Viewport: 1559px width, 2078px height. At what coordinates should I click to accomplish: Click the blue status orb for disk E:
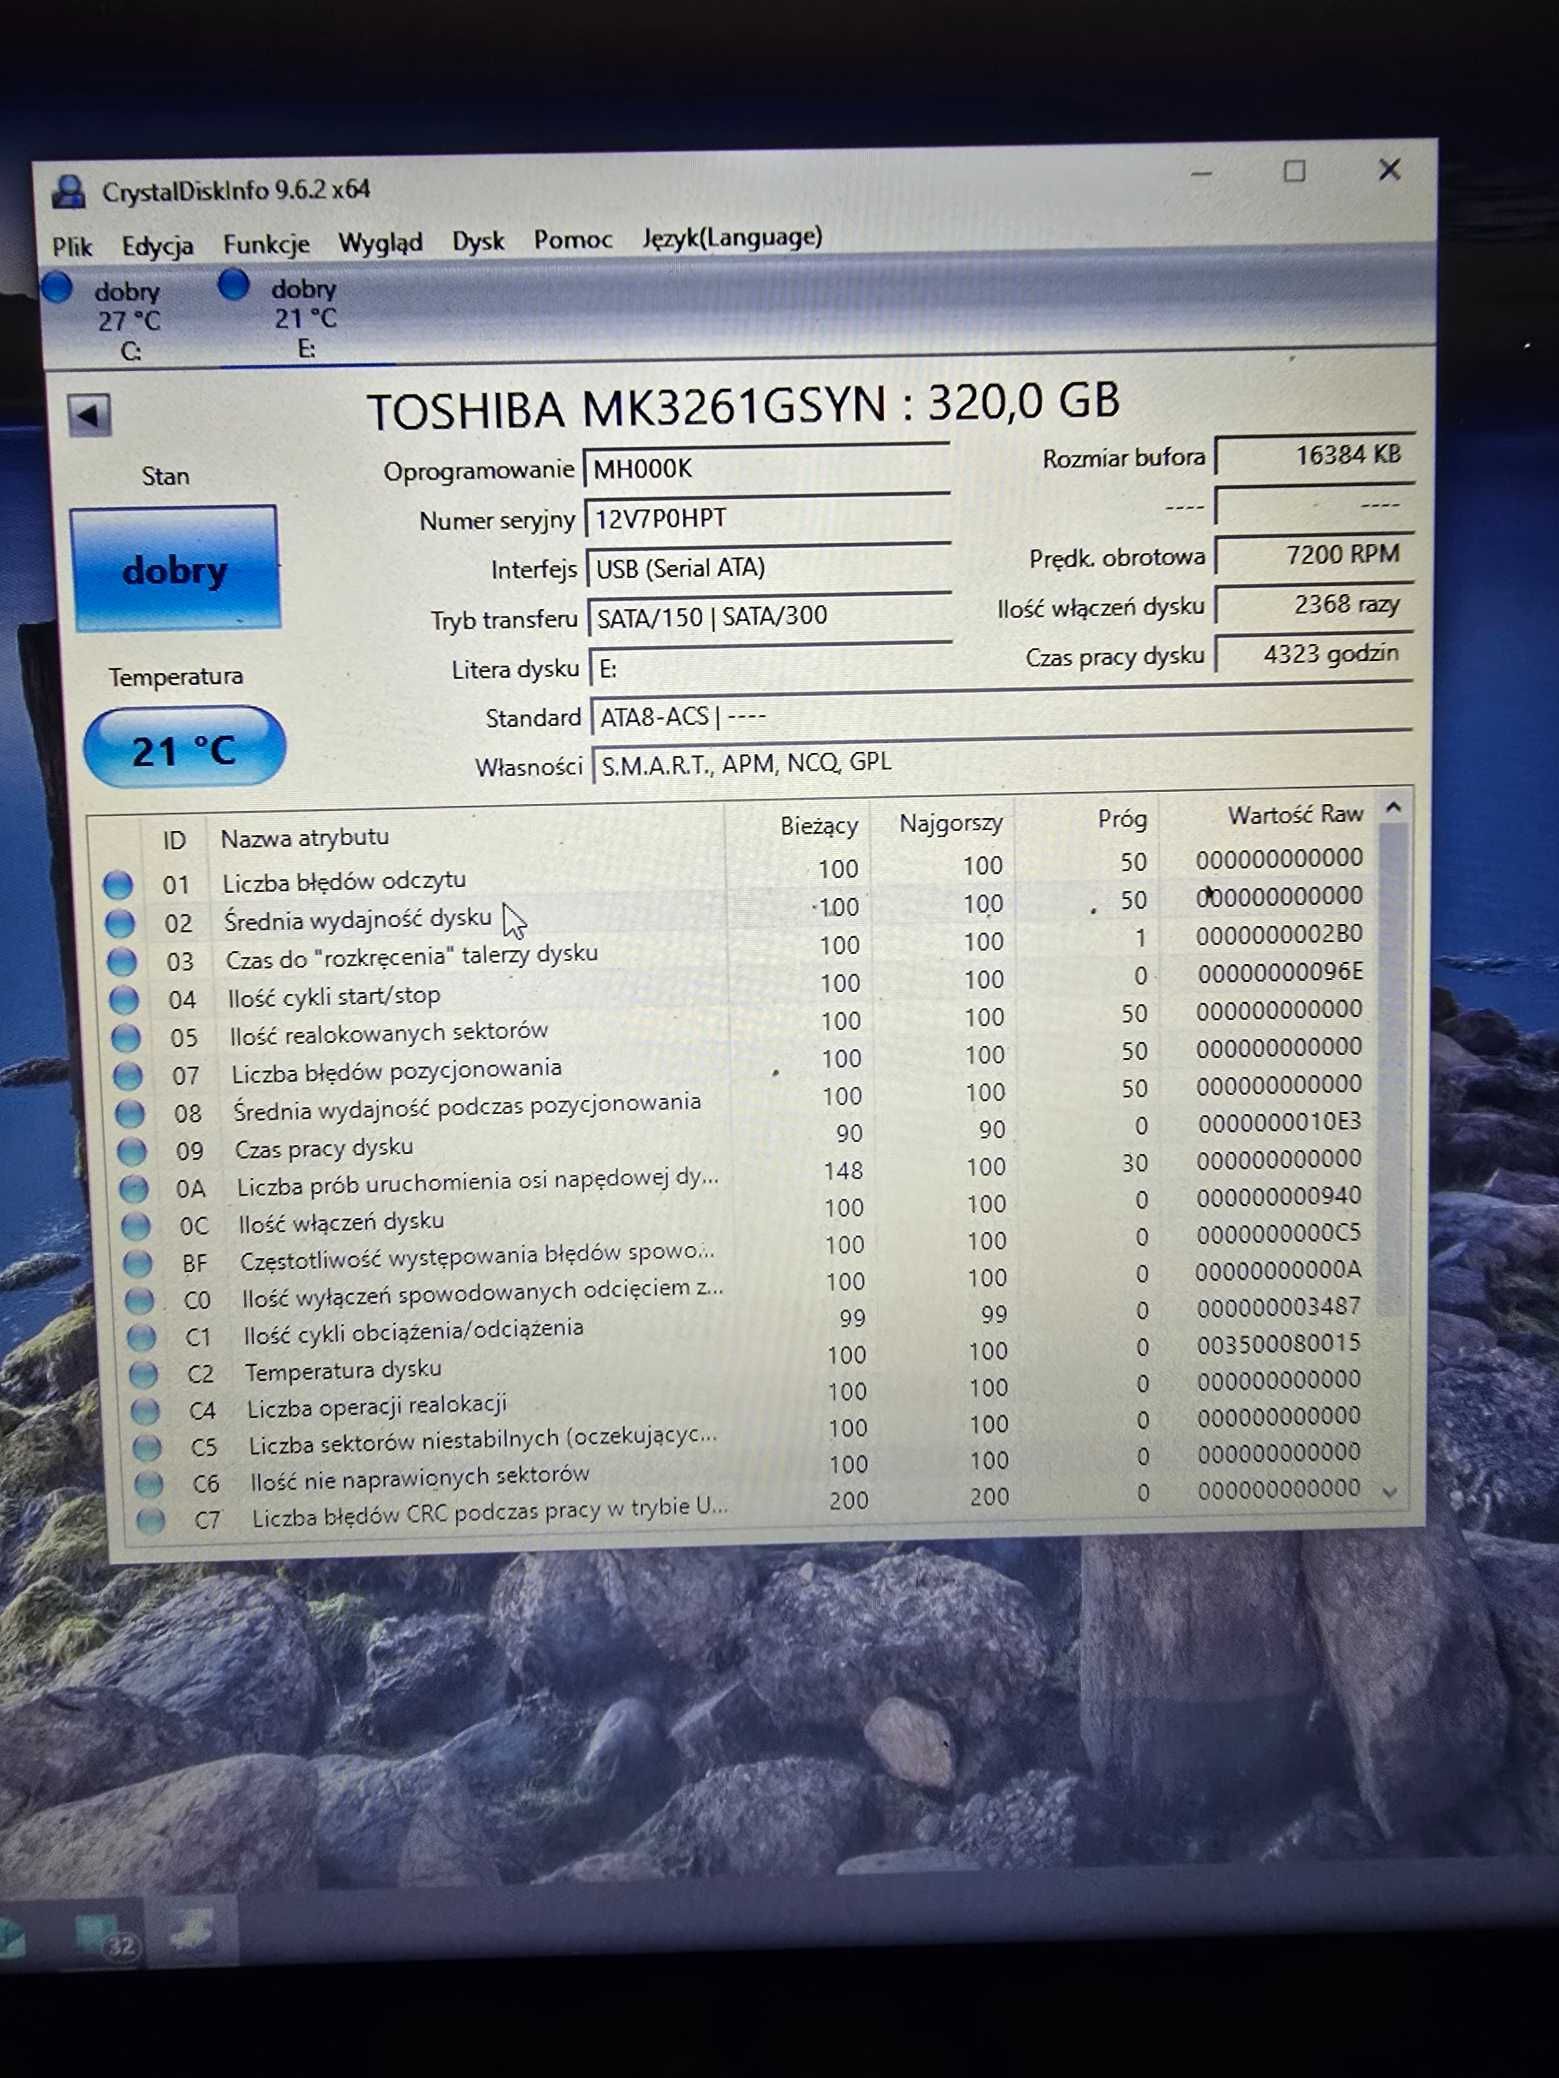click(233, 284)
